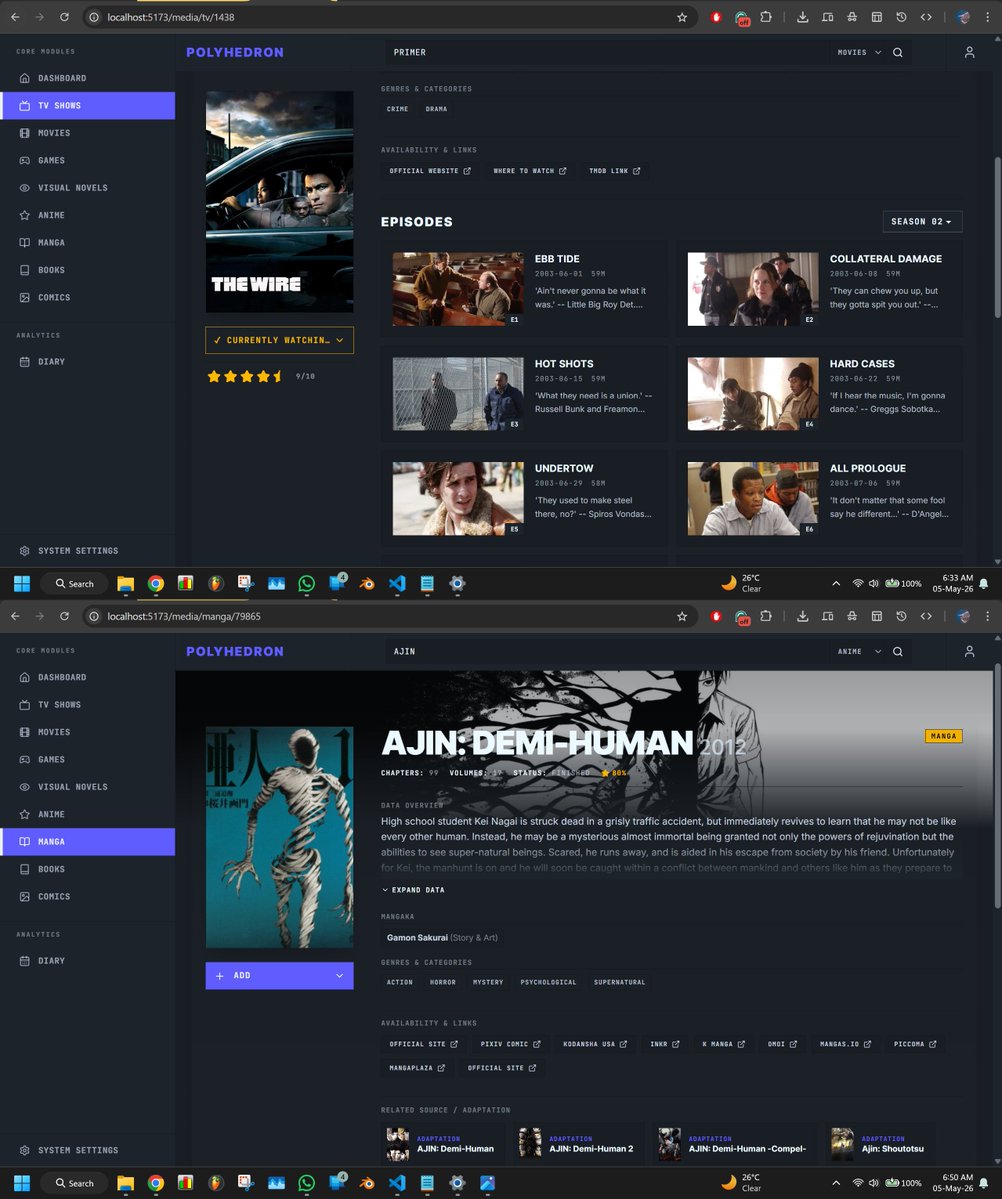
Task: Click the Ajin manga cover image
Action: (279, 837)
